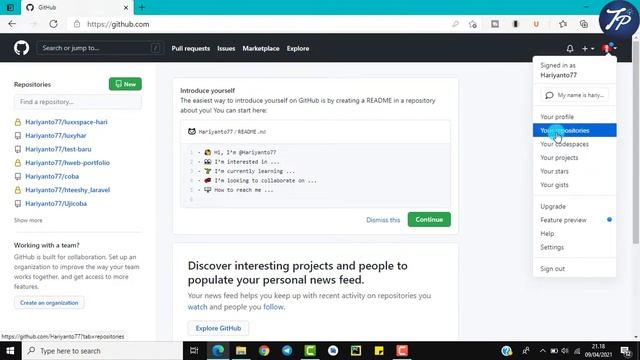This screenshot has height=360, width=640.
Task: Open Pull requests in top navigation
Action: 191,48
